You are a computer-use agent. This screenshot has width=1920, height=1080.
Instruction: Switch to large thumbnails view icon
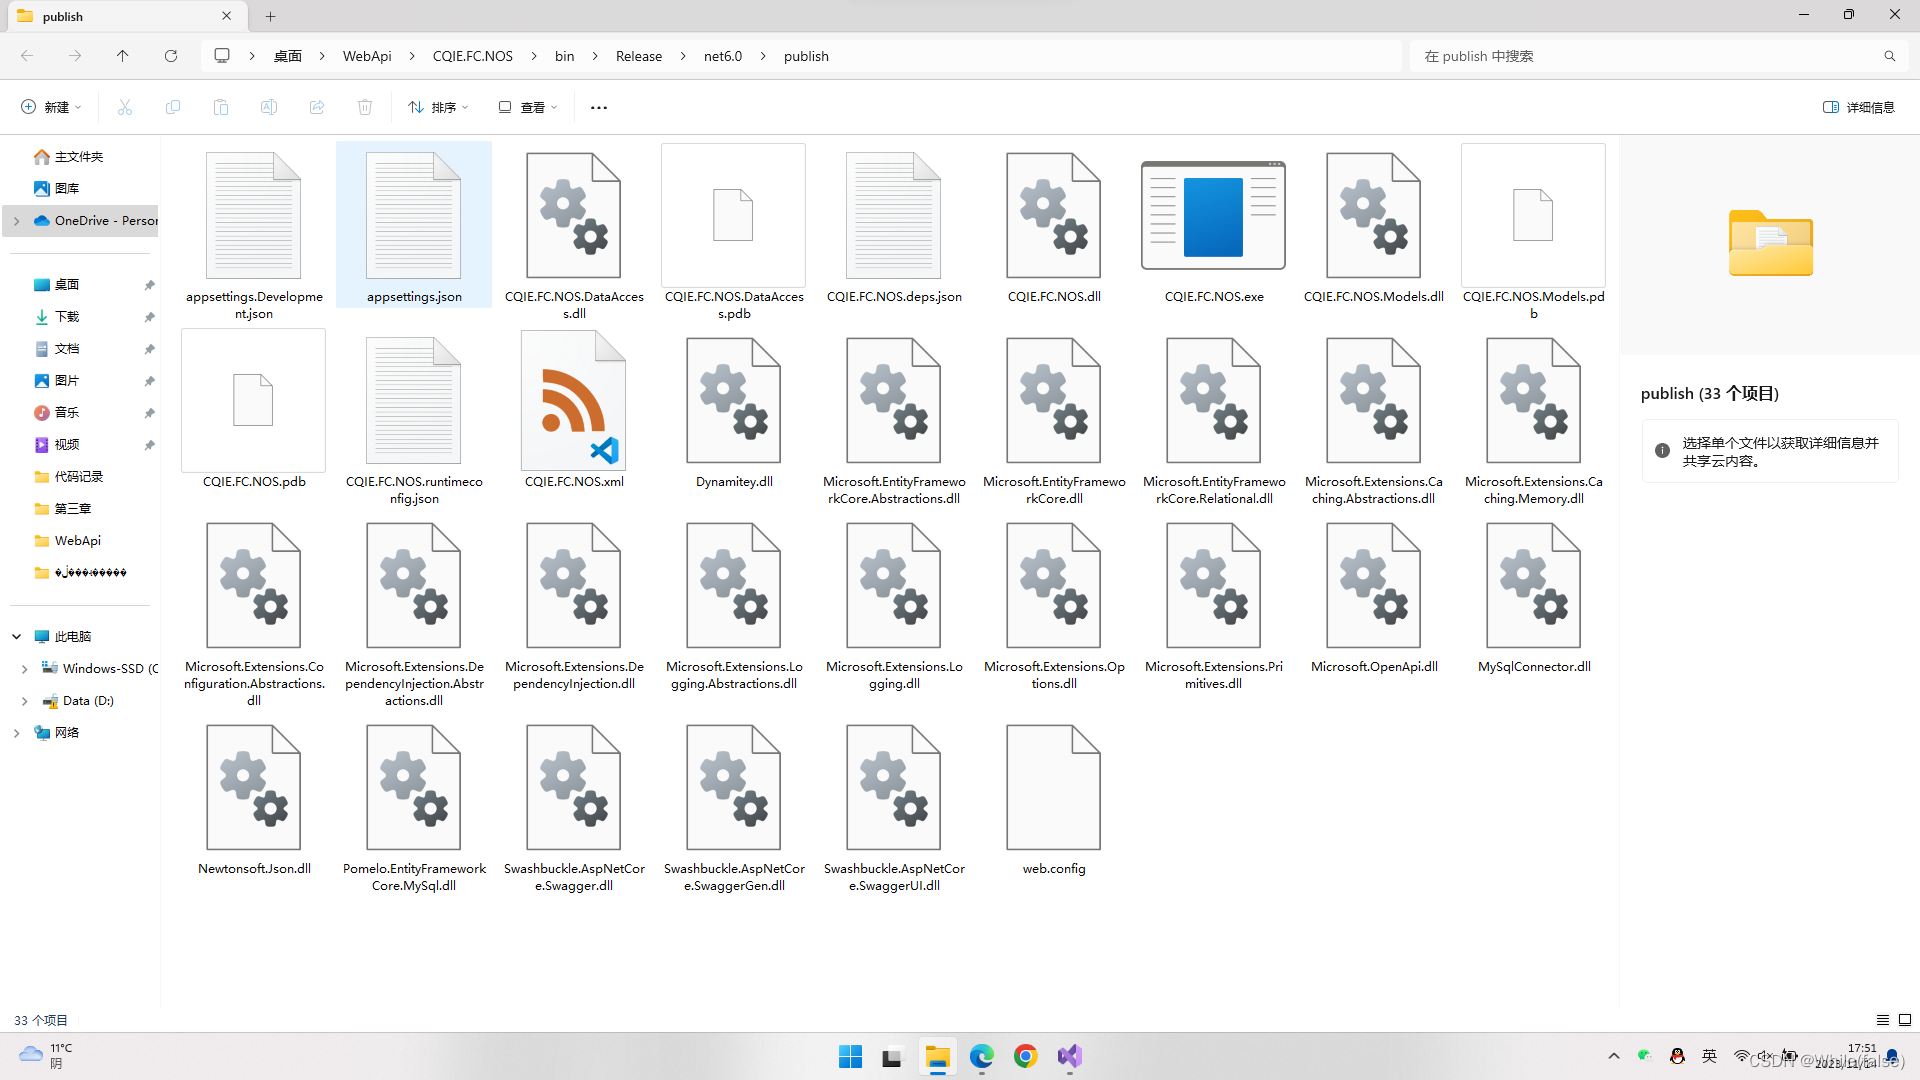1905,1020
